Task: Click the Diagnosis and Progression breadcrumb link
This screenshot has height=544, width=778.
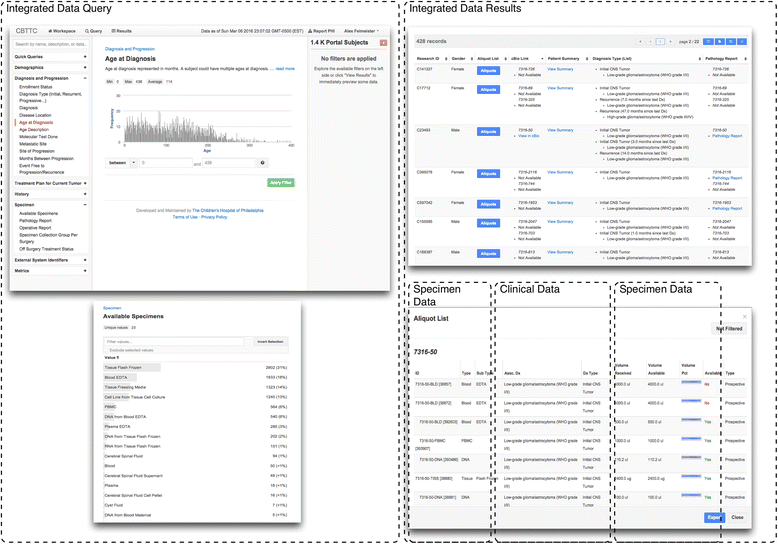Action: coord(130,49)
